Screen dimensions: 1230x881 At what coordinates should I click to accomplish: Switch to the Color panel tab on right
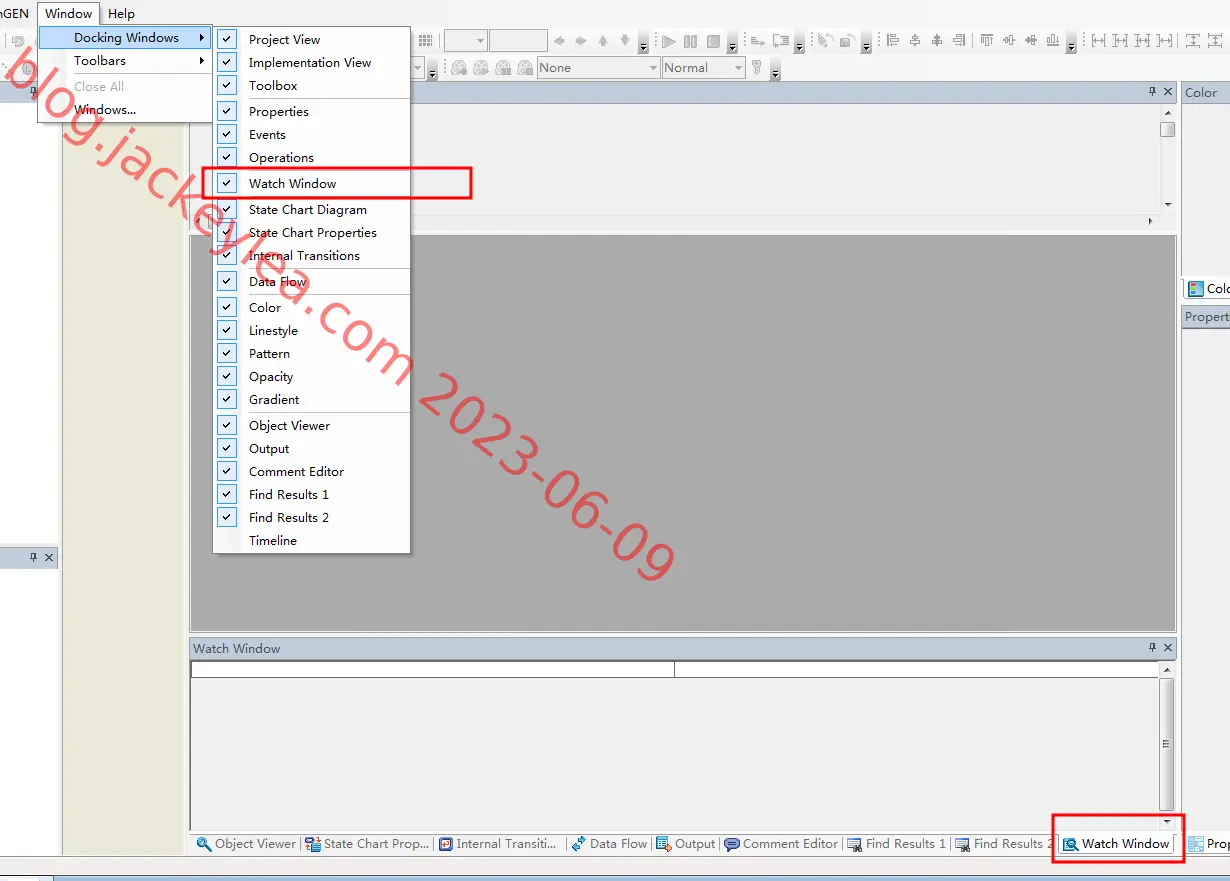tap(1208, 288)
